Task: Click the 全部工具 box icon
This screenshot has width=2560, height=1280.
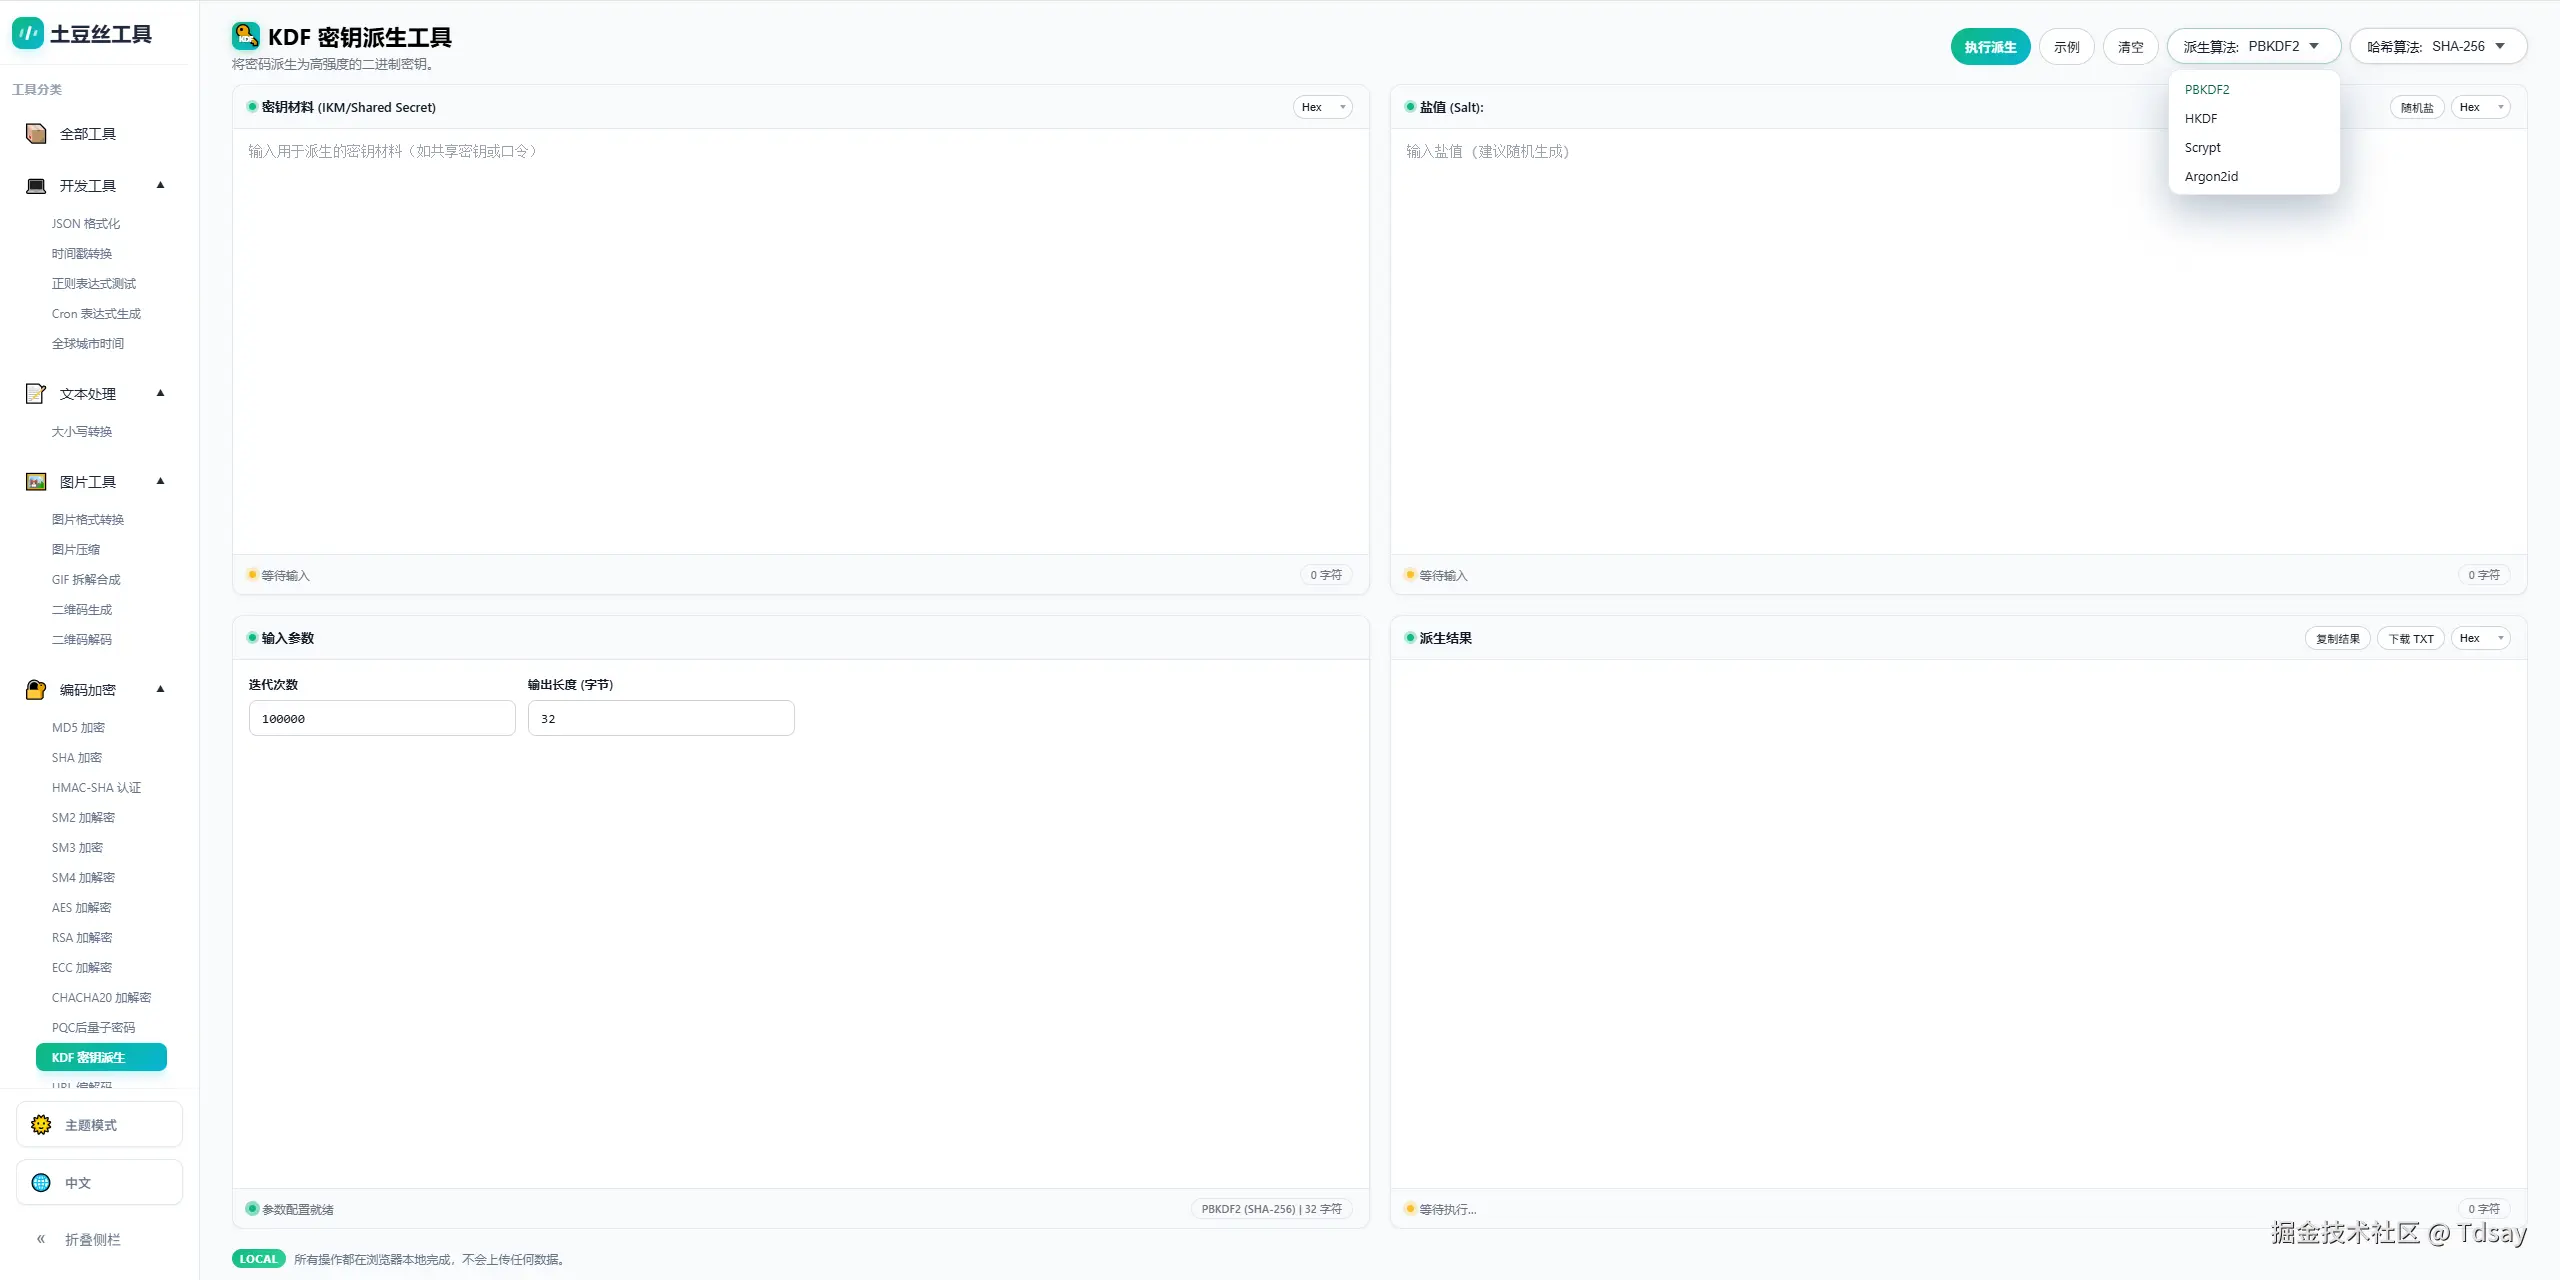Action: [x=36, y=134]
